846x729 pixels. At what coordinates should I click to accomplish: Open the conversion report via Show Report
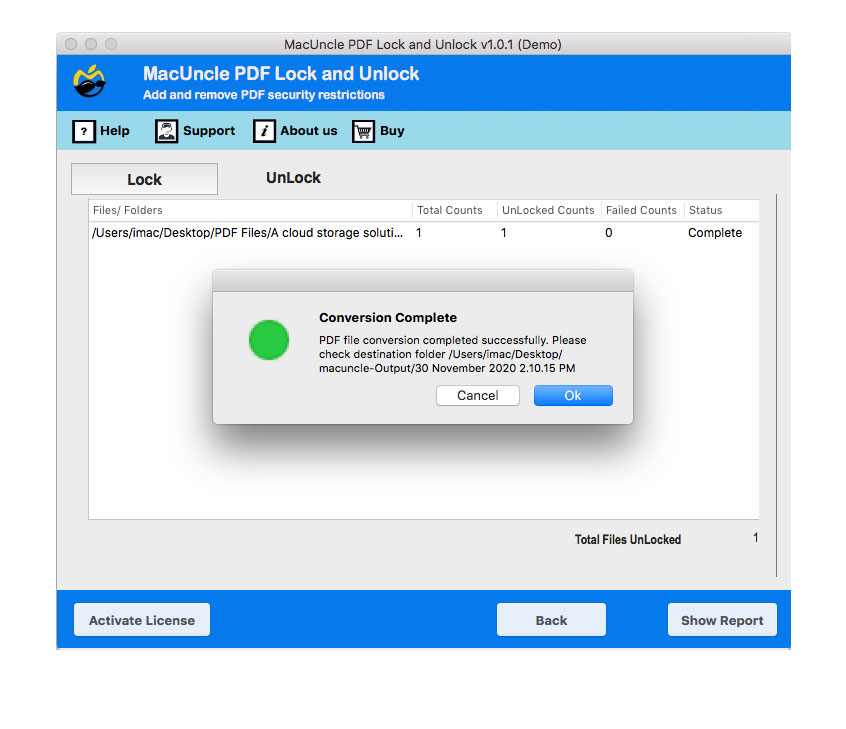722,619
